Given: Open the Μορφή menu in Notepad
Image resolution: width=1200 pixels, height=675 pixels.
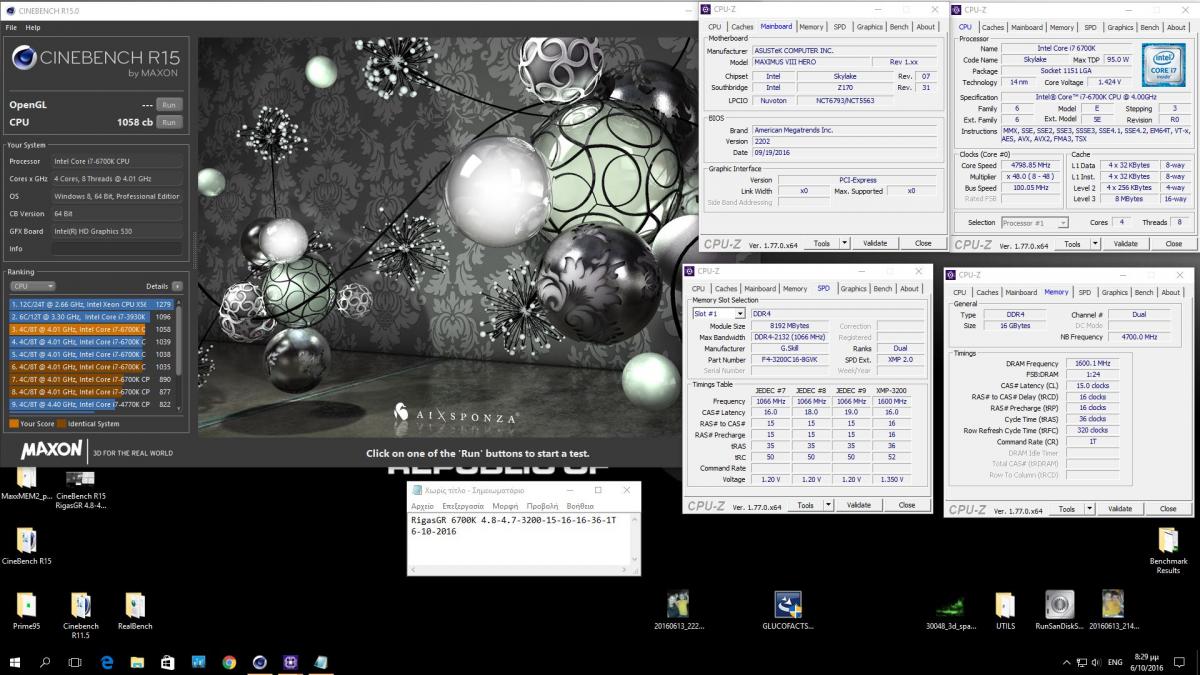Looking at the screenshot, I should click(x=504, y=506).
